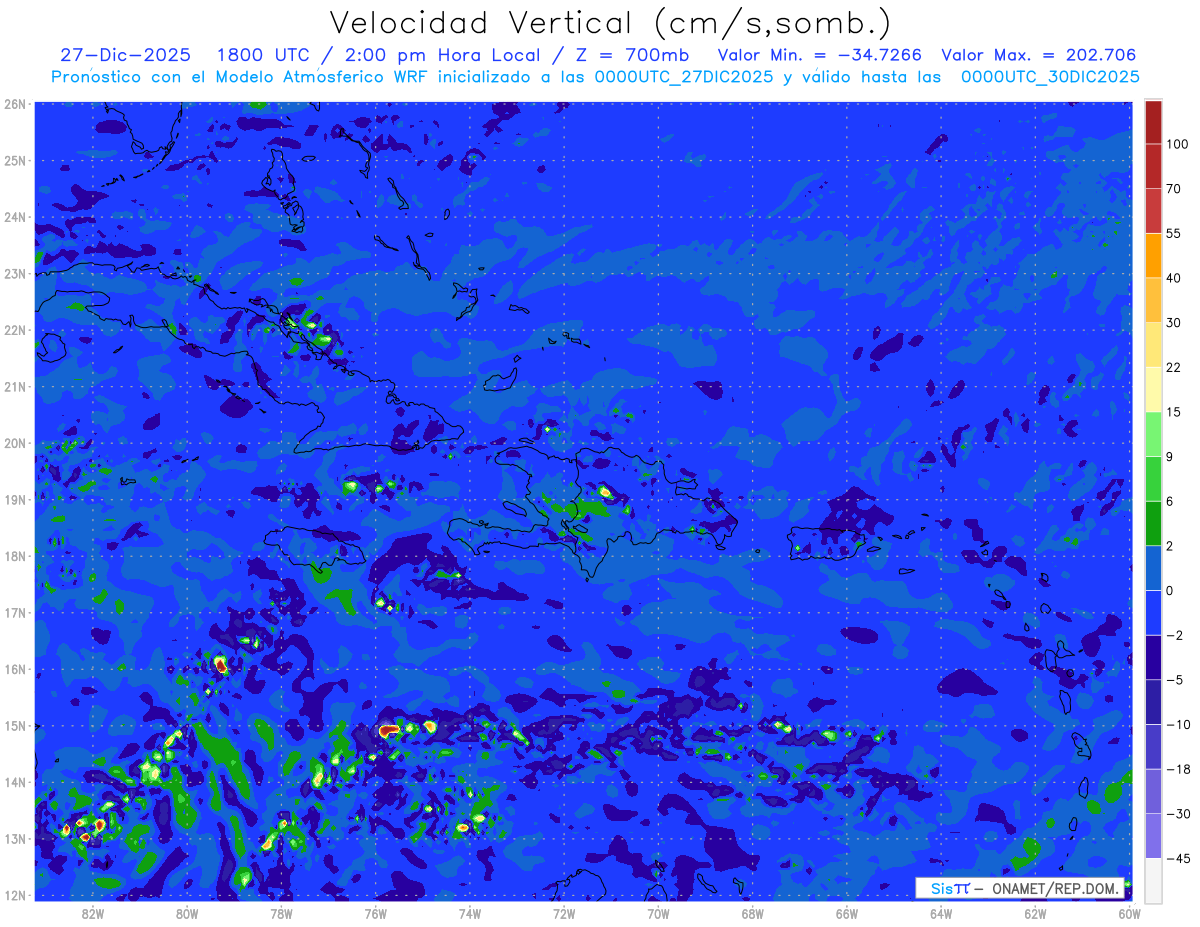This screenshot has width=1200, height=927.
Task: Pick the light orange swatch between 30 and 40
Action: tap(1153, 300)
